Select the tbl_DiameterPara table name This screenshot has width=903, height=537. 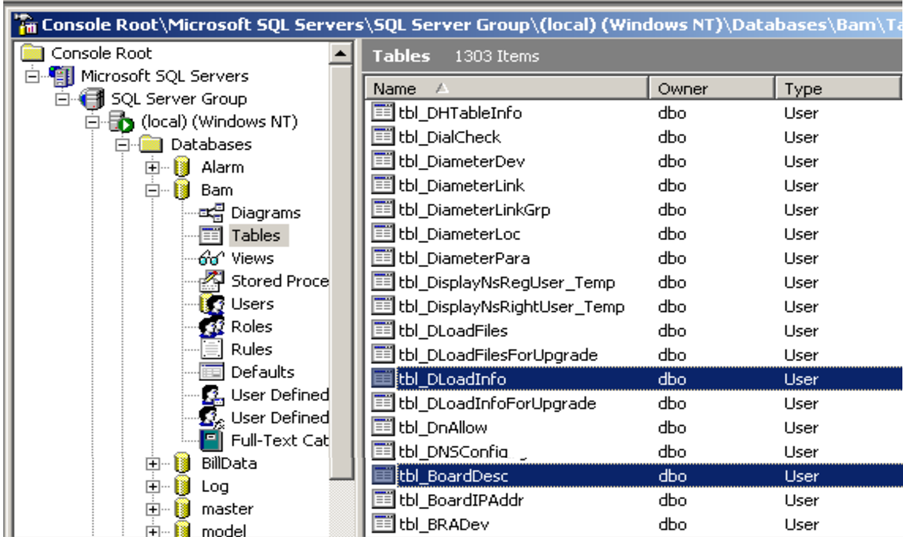pos(464,258)
